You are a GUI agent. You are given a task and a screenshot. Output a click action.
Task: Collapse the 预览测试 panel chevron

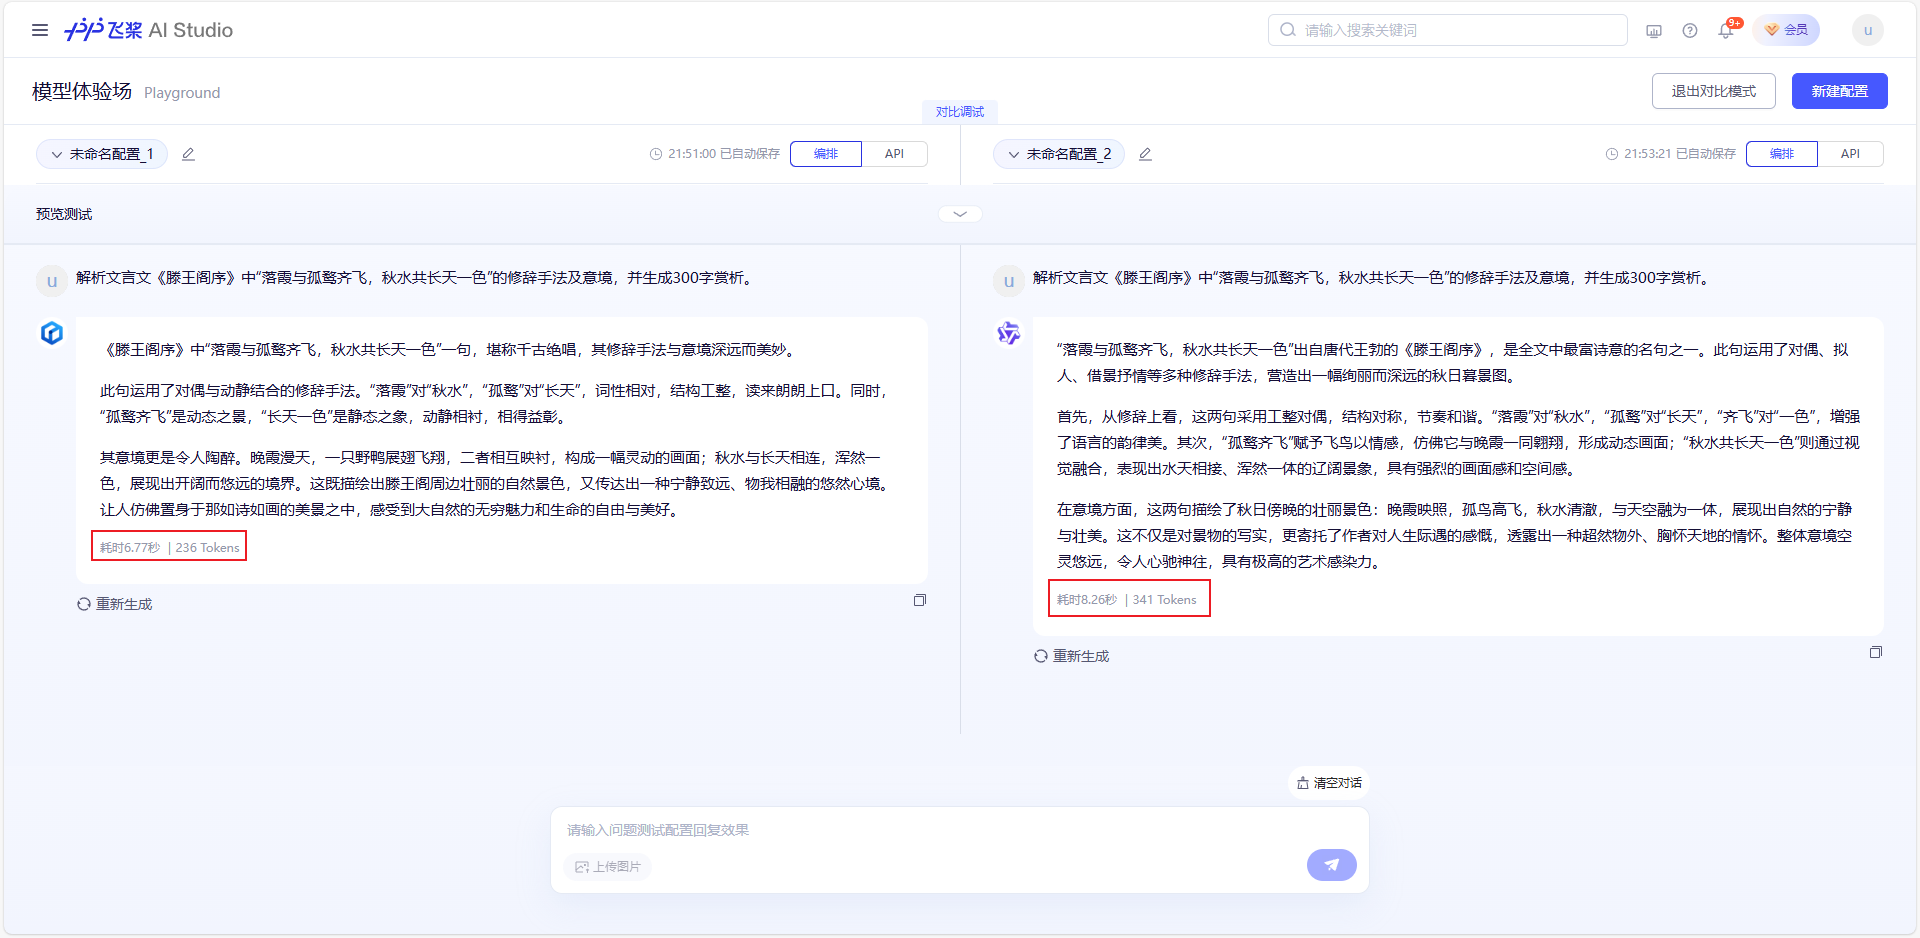coord(959,213)
